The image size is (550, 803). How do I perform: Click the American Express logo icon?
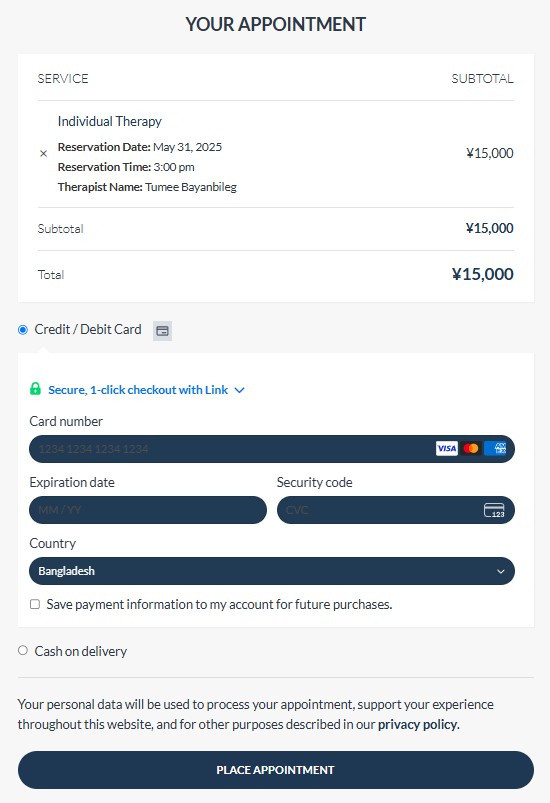pos(495,449)
